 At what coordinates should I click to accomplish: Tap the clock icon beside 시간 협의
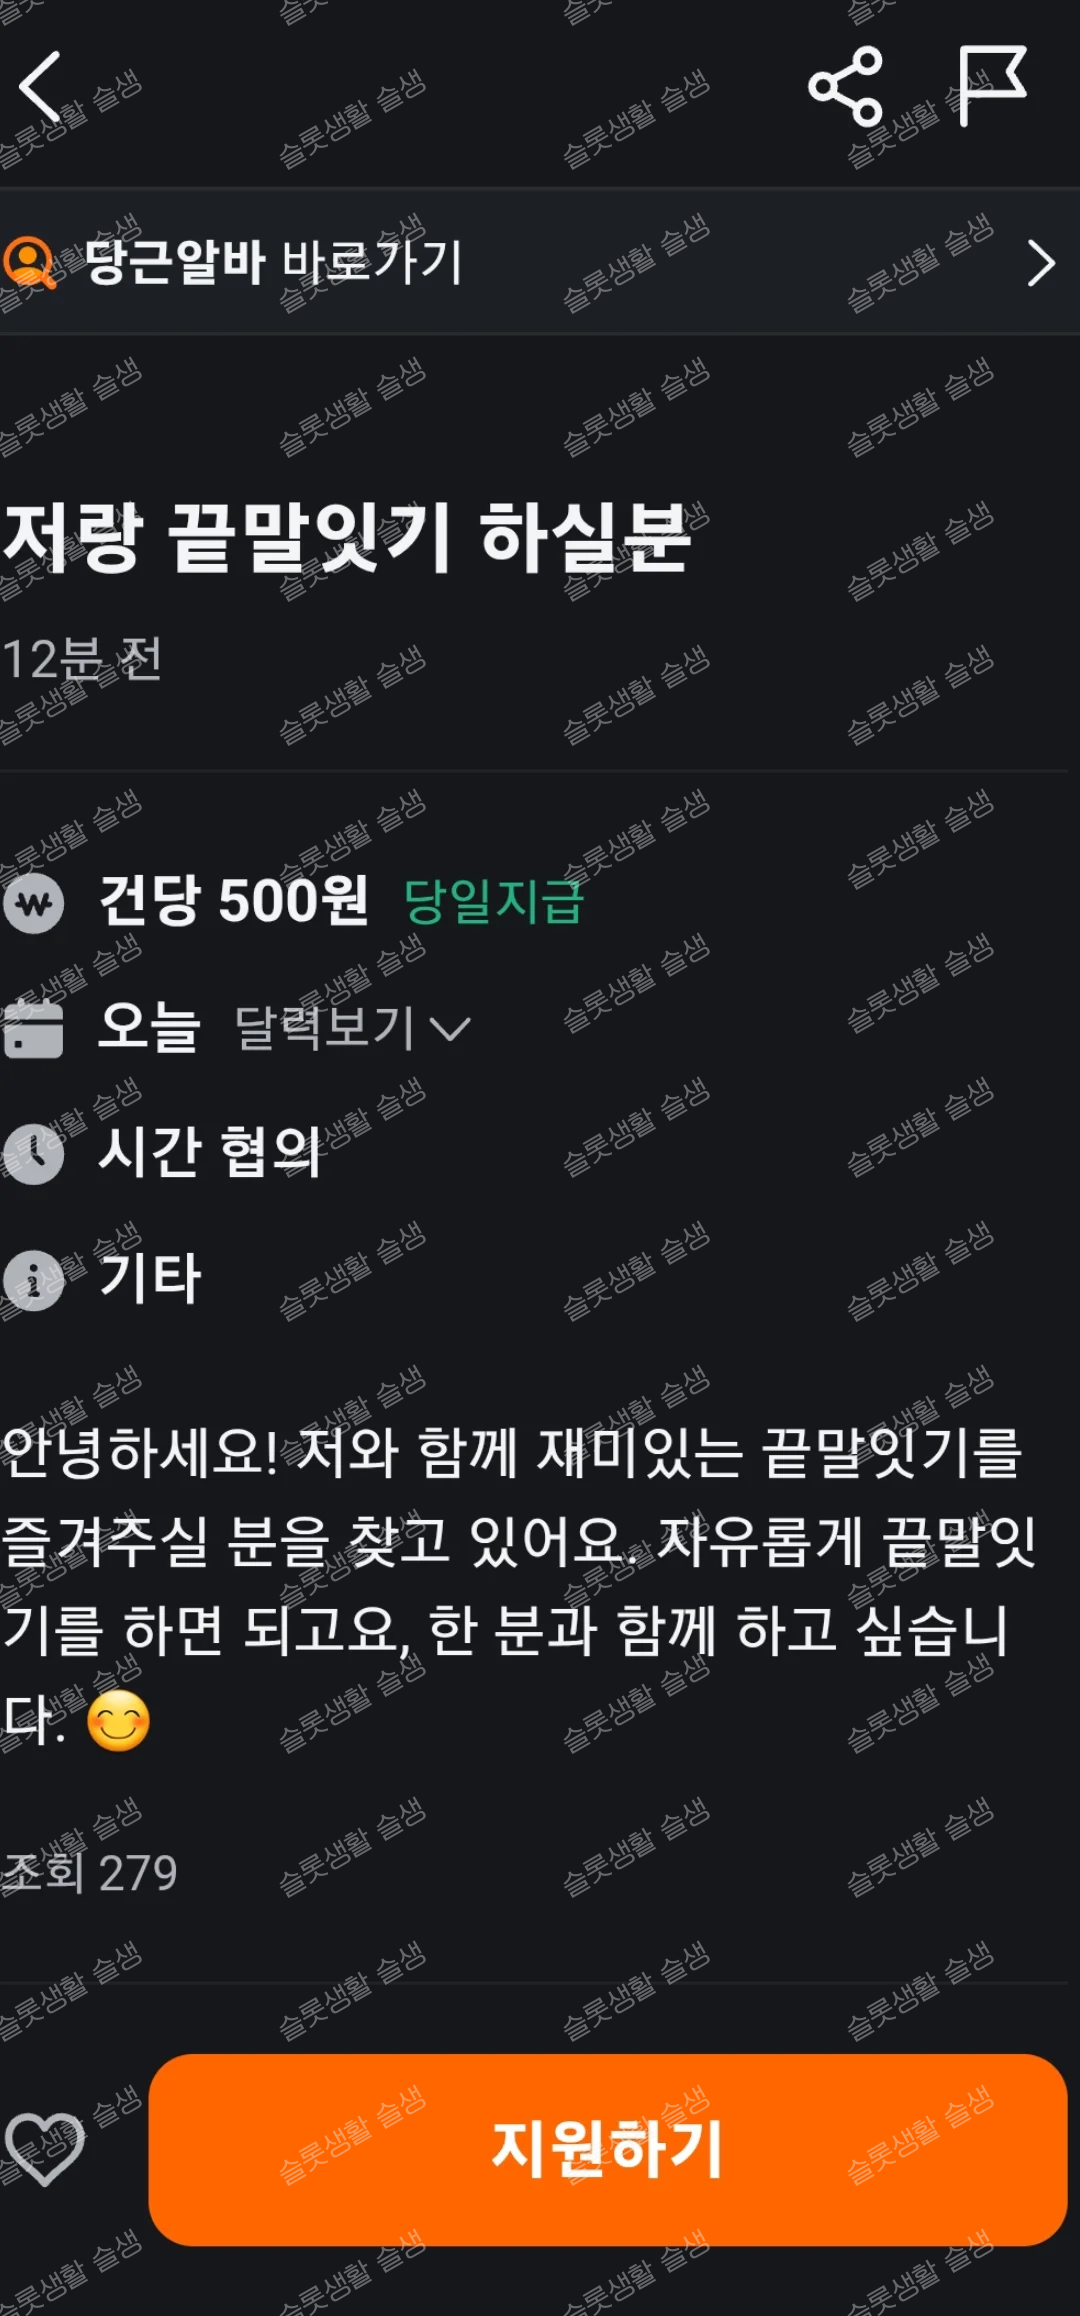pos(34,1153)
